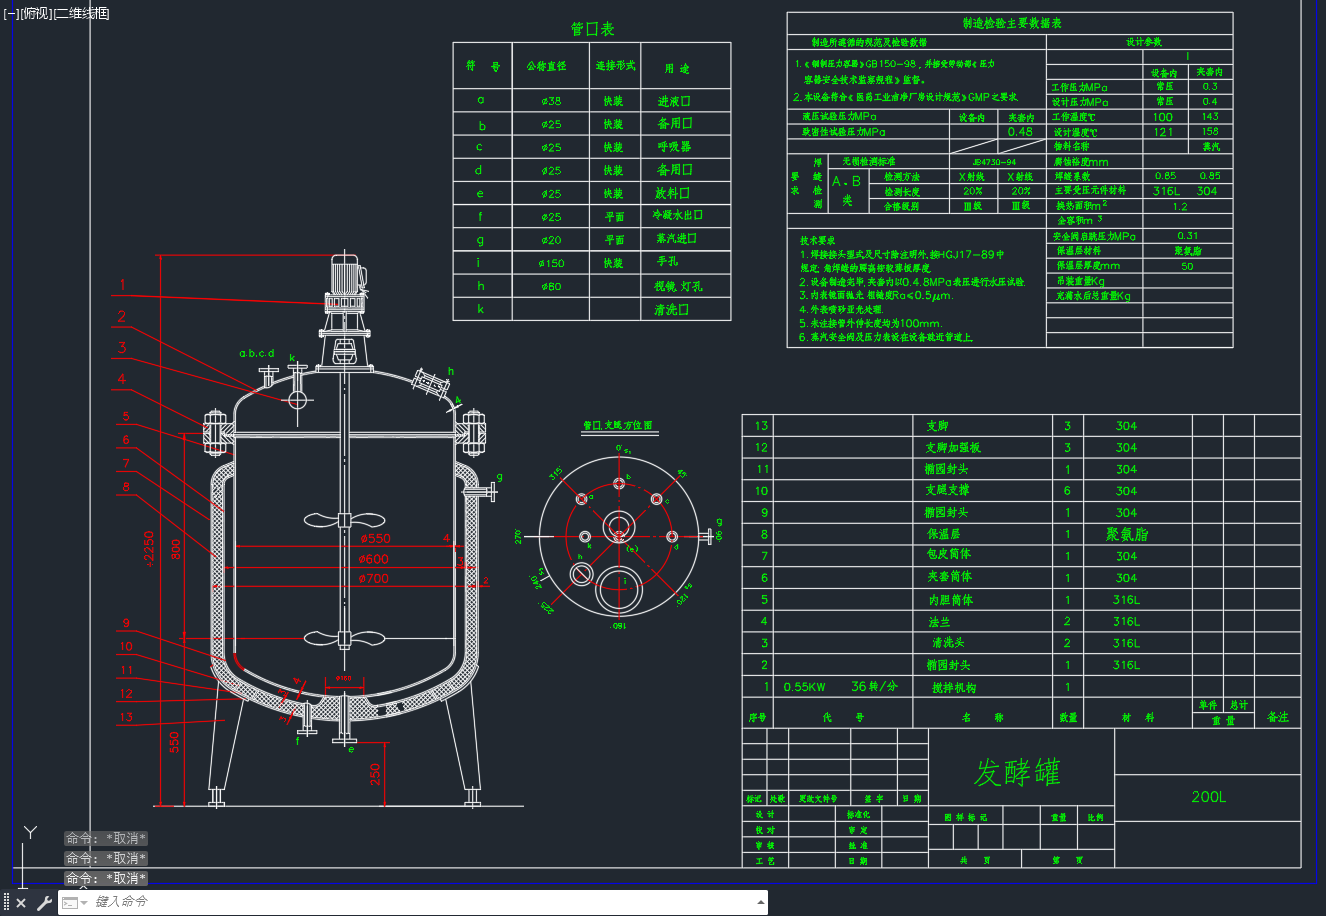Select the ø38 diameter cell
Viewport: 1326px width, 916px height.
[551, 101]
